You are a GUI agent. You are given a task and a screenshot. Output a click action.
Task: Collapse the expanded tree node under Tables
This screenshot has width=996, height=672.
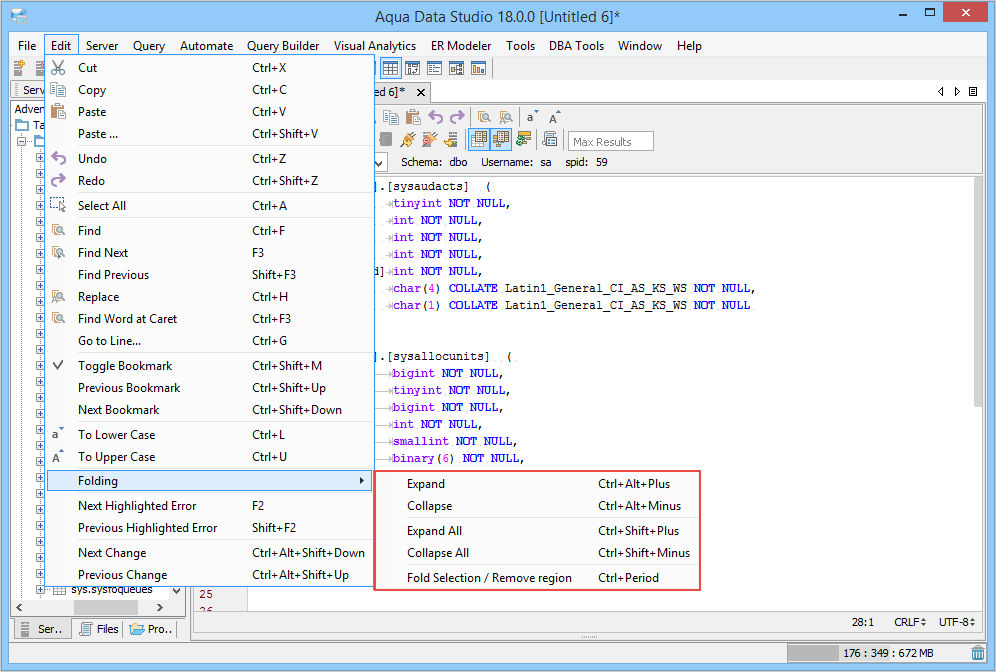point(22,141)
